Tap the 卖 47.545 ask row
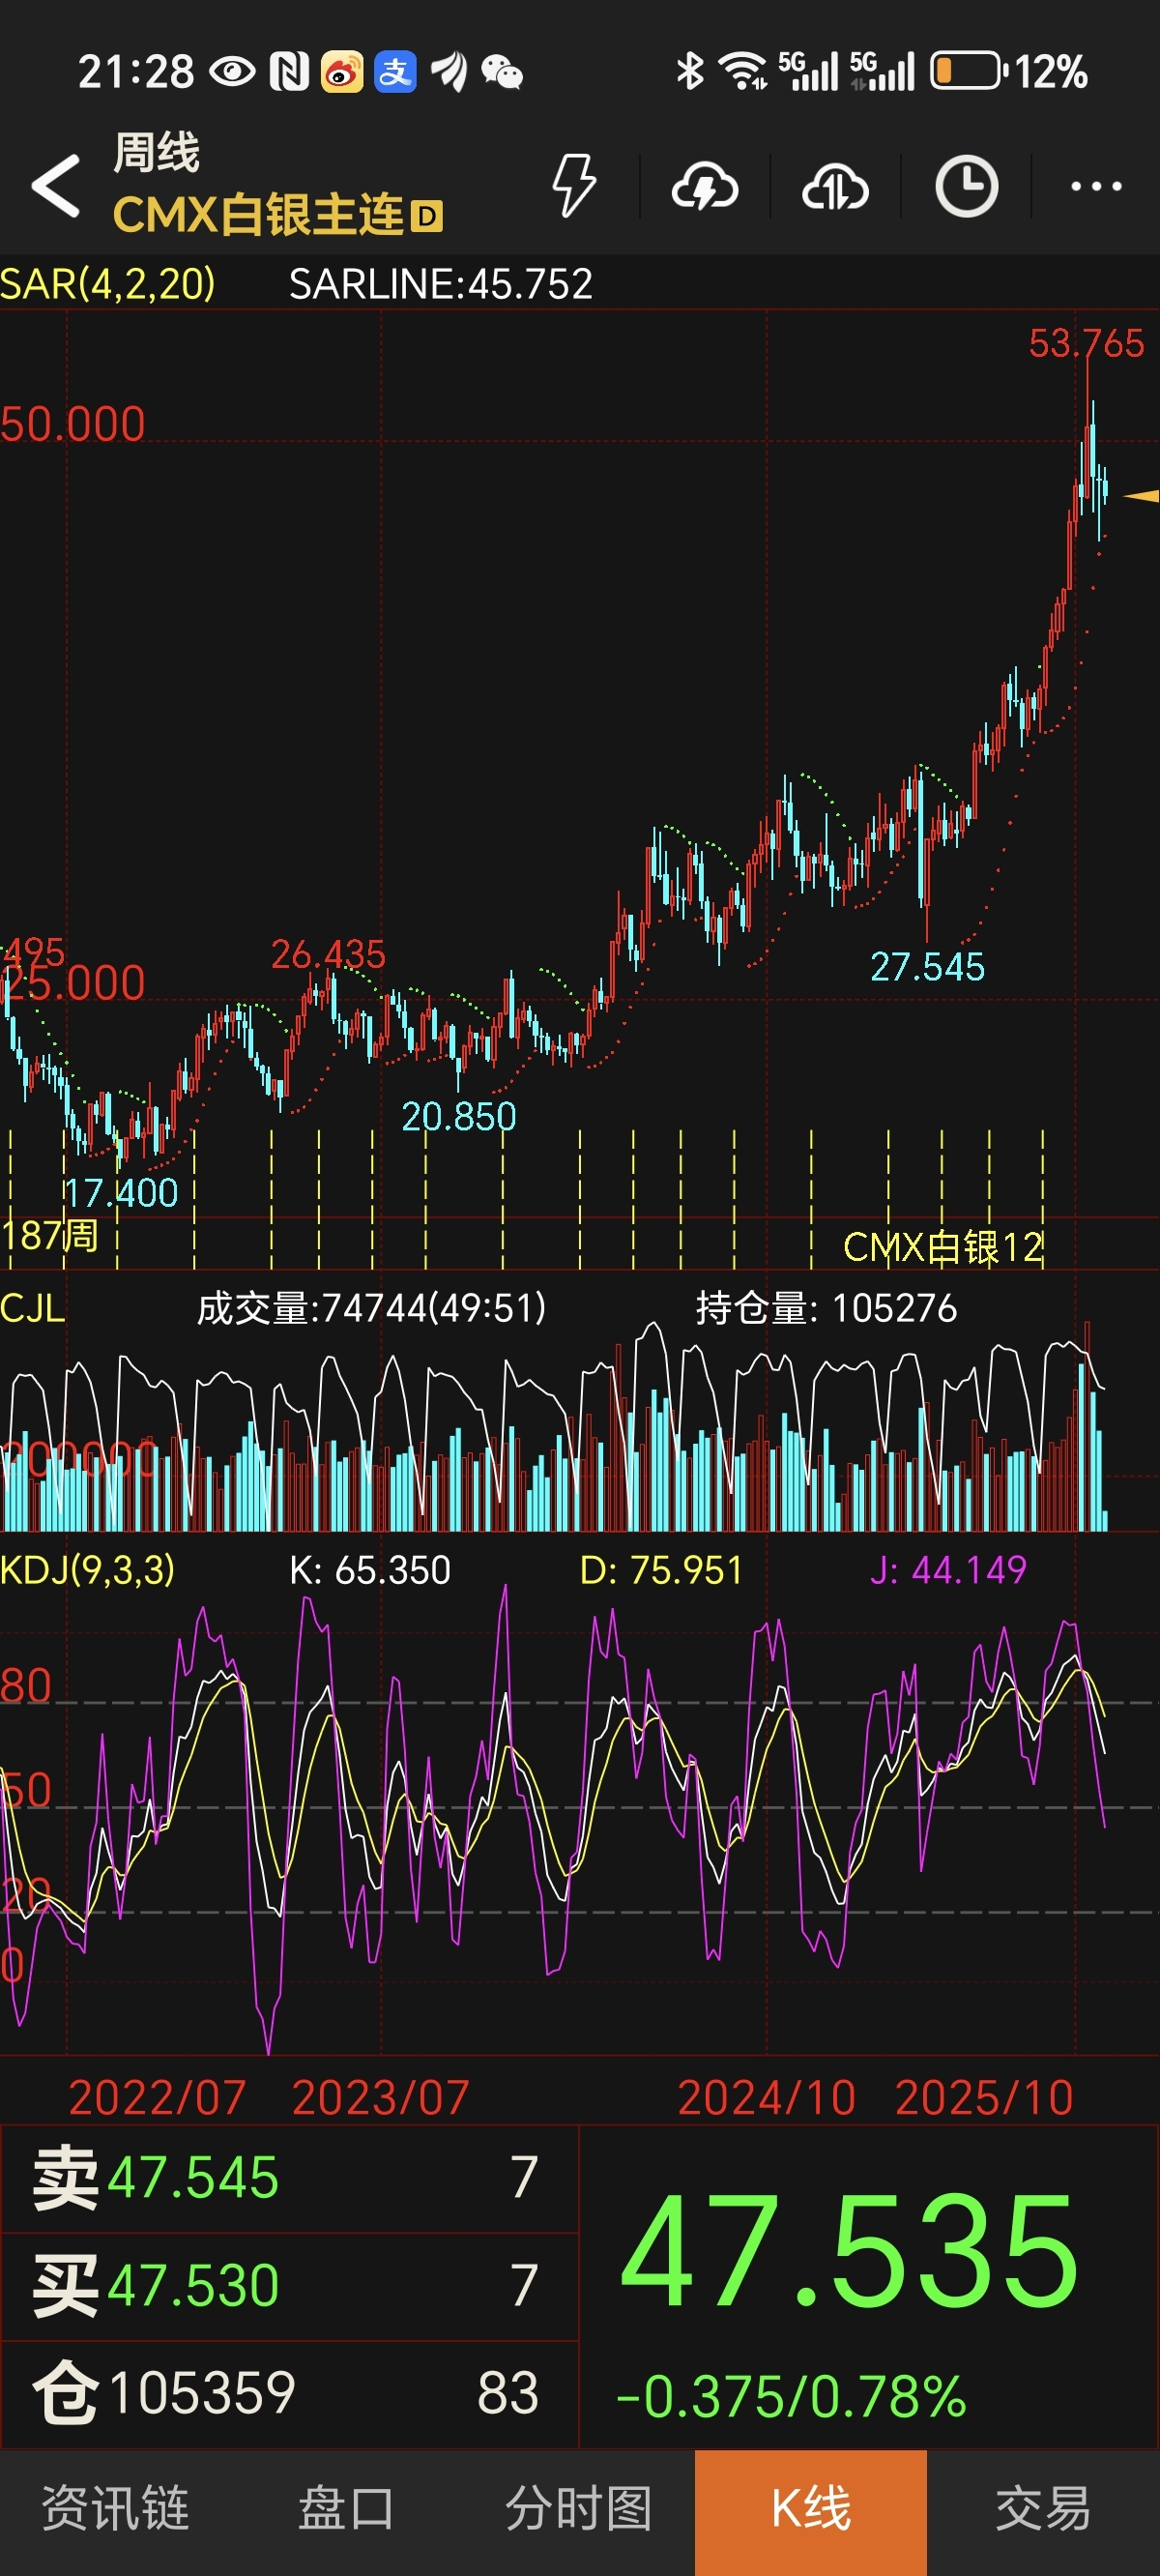Viewport: 1160px width, 2576px height. [x=289, y=2179]
